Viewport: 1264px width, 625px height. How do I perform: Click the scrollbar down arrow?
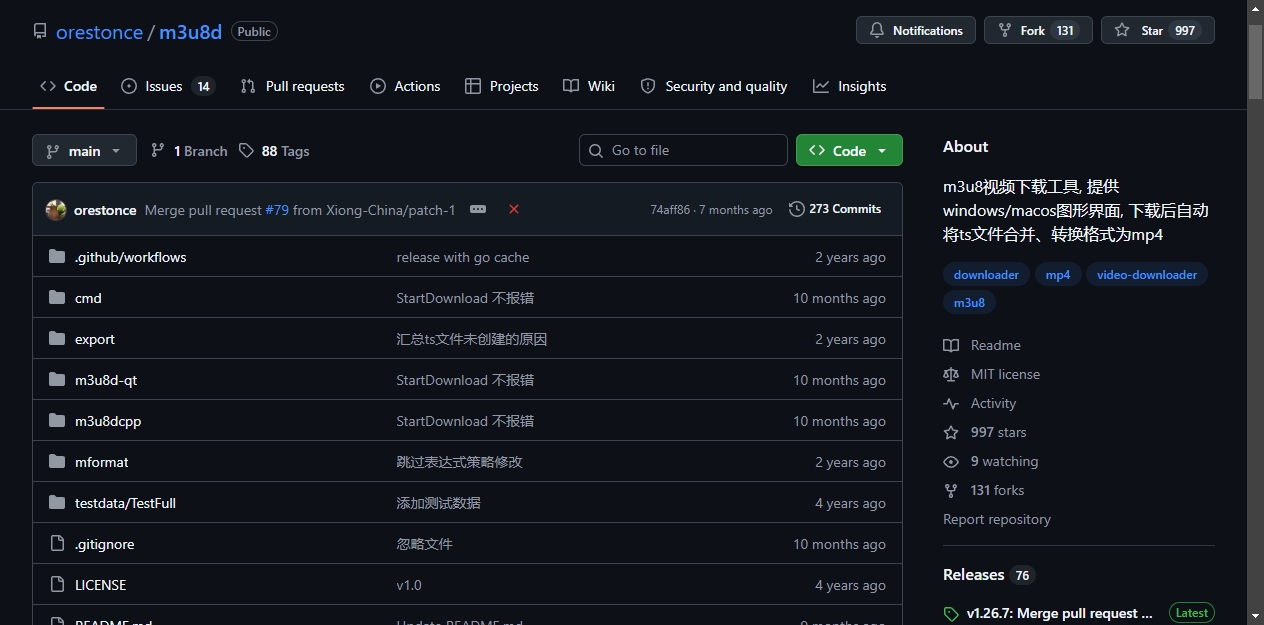(x=1255, y=616)
